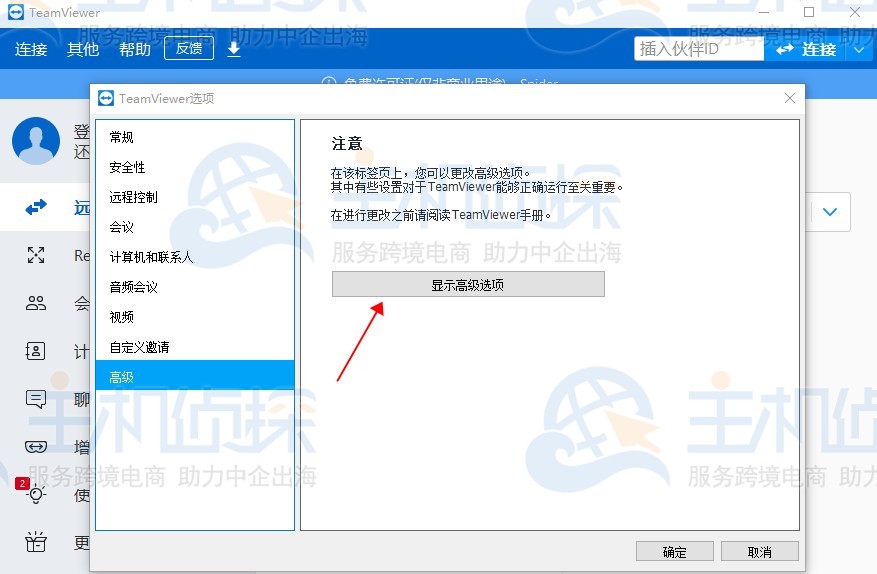Select the 会议 options category
Screen dimensions: 877x574
(195, 227)
